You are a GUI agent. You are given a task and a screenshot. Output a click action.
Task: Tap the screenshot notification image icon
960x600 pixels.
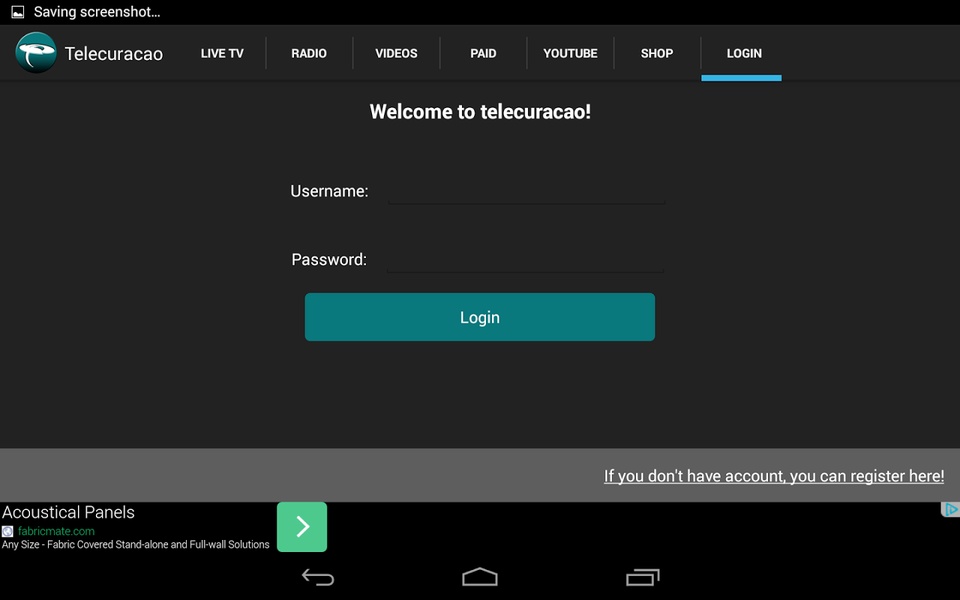click(x=18, y=12)
